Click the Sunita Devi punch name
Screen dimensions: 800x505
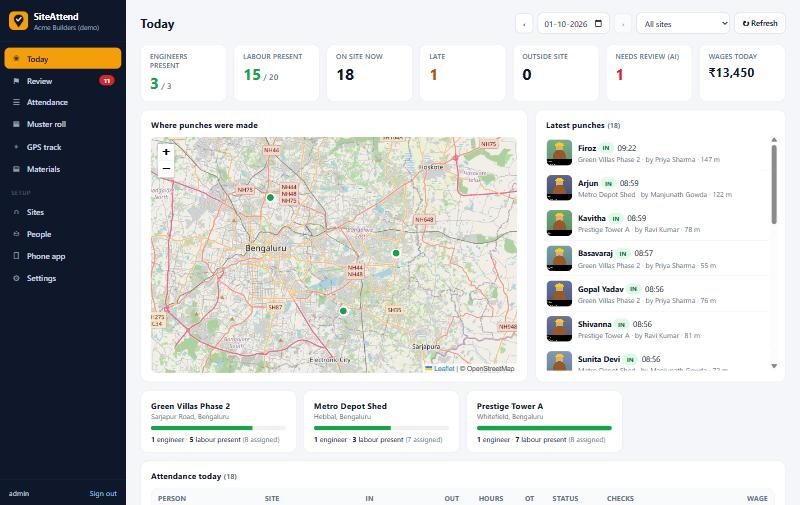599,359
